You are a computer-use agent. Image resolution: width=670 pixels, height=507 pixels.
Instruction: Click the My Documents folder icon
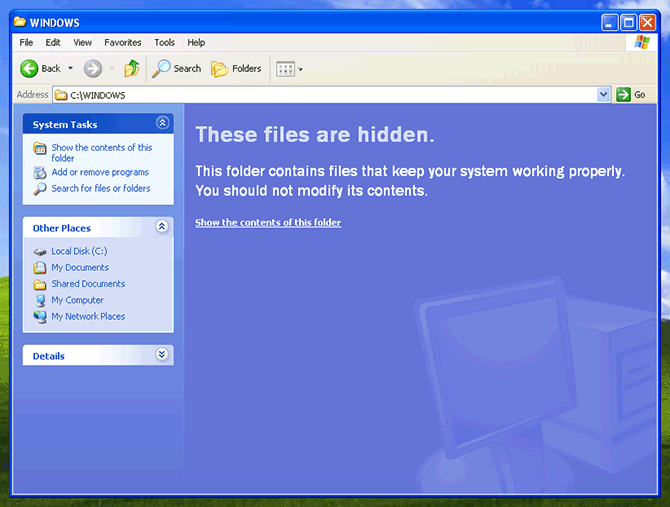(40, 268)
